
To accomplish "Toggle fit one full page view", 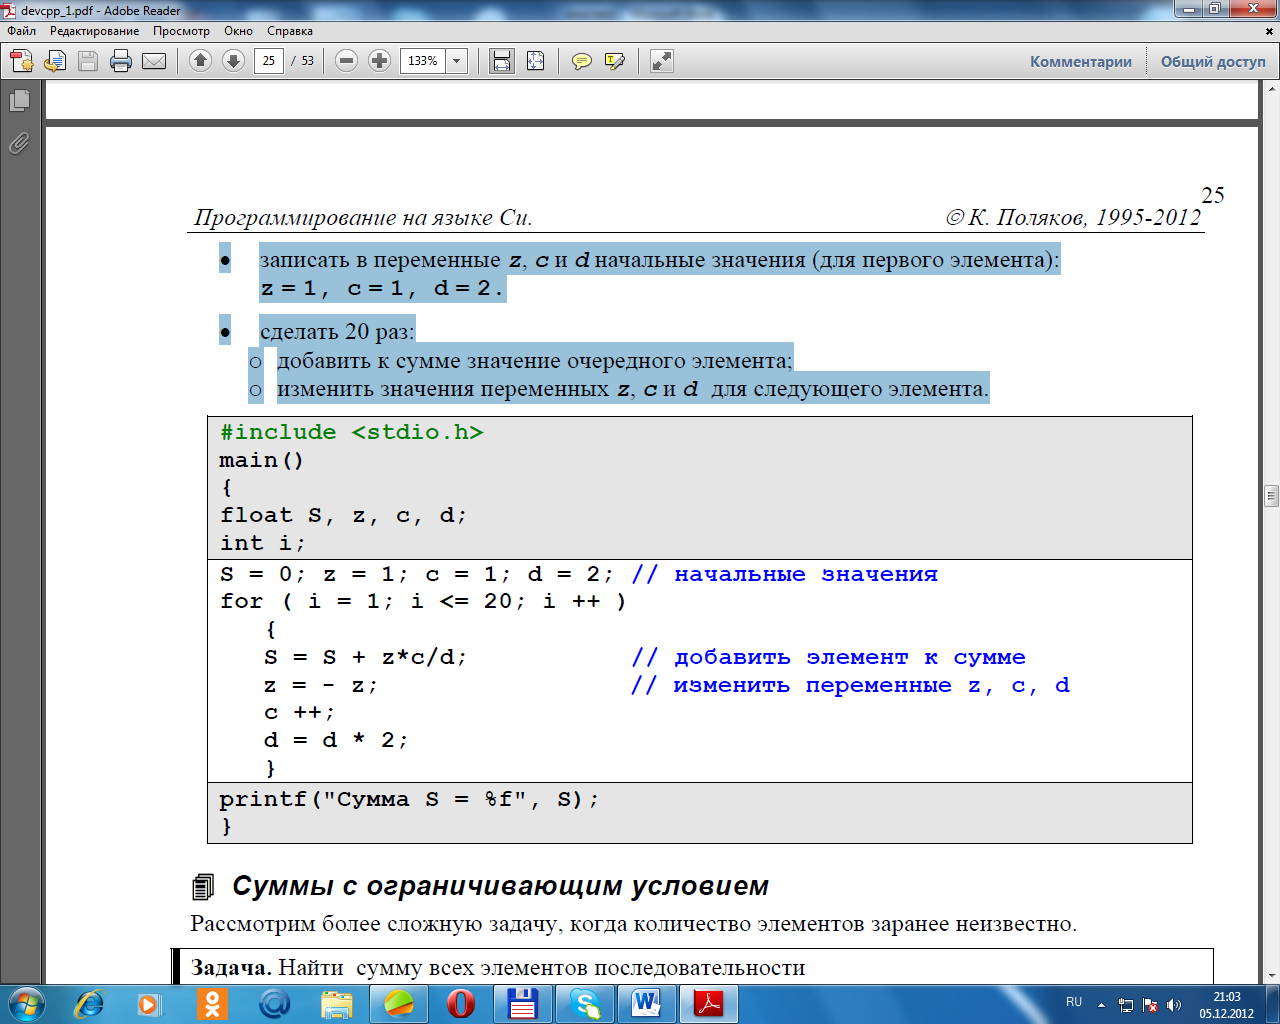I will click(x=536, y=61).
